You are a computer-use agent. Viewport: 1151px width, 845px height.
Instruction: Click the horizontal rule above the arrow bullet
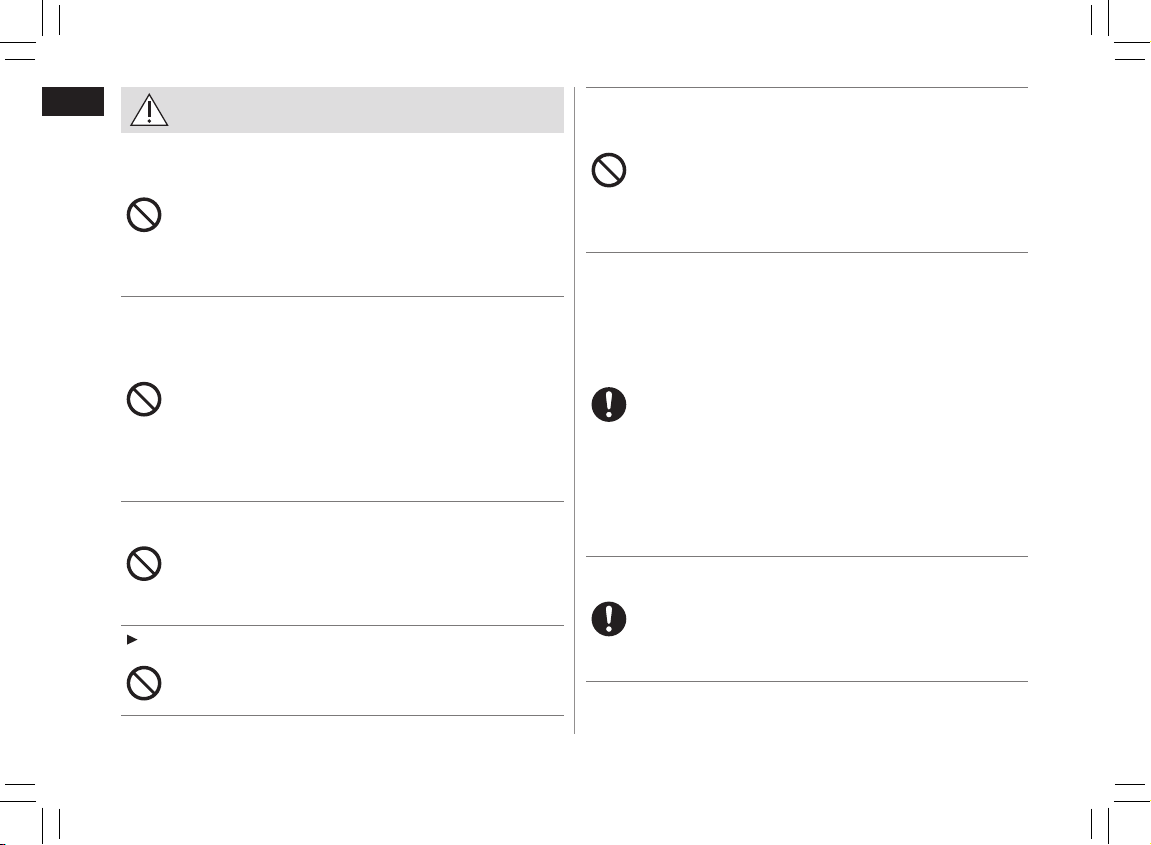click(x=342, y=625)
